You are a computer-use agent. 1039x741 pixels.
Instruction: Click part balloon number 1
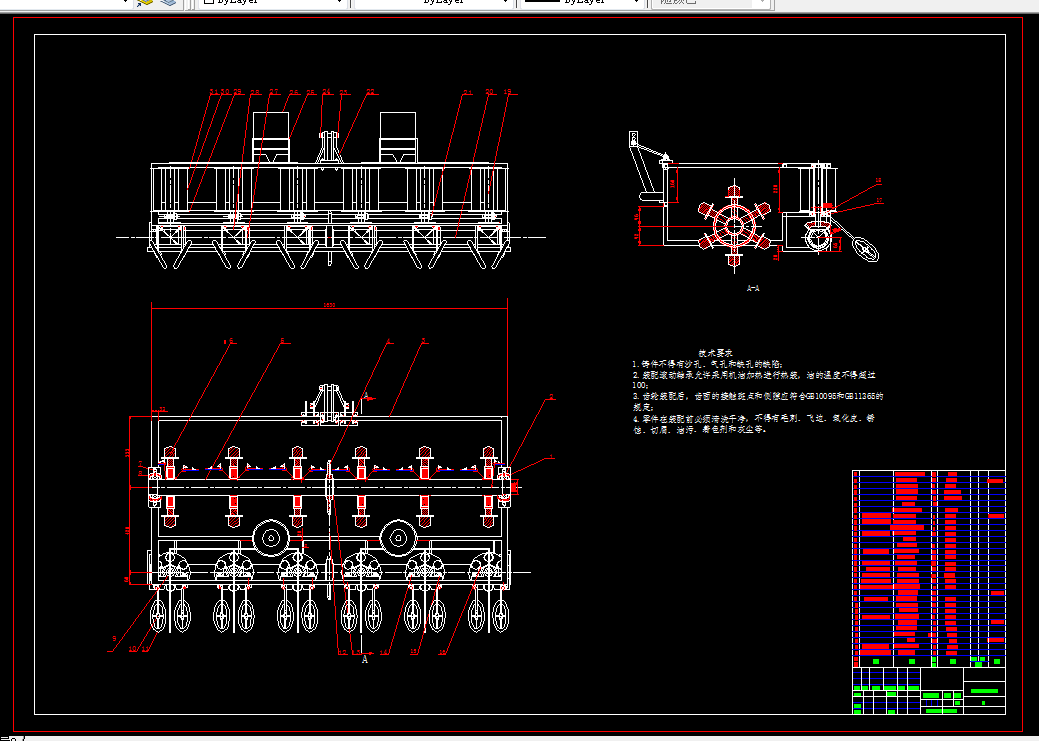[x=551, y=457]
